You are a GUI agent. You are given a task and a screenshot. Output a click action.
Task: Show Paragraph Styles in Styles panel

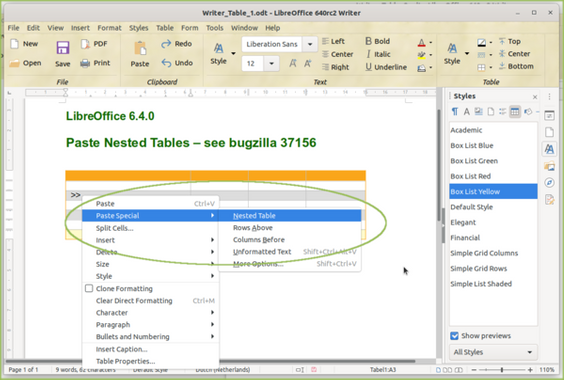tap(455, 112)
